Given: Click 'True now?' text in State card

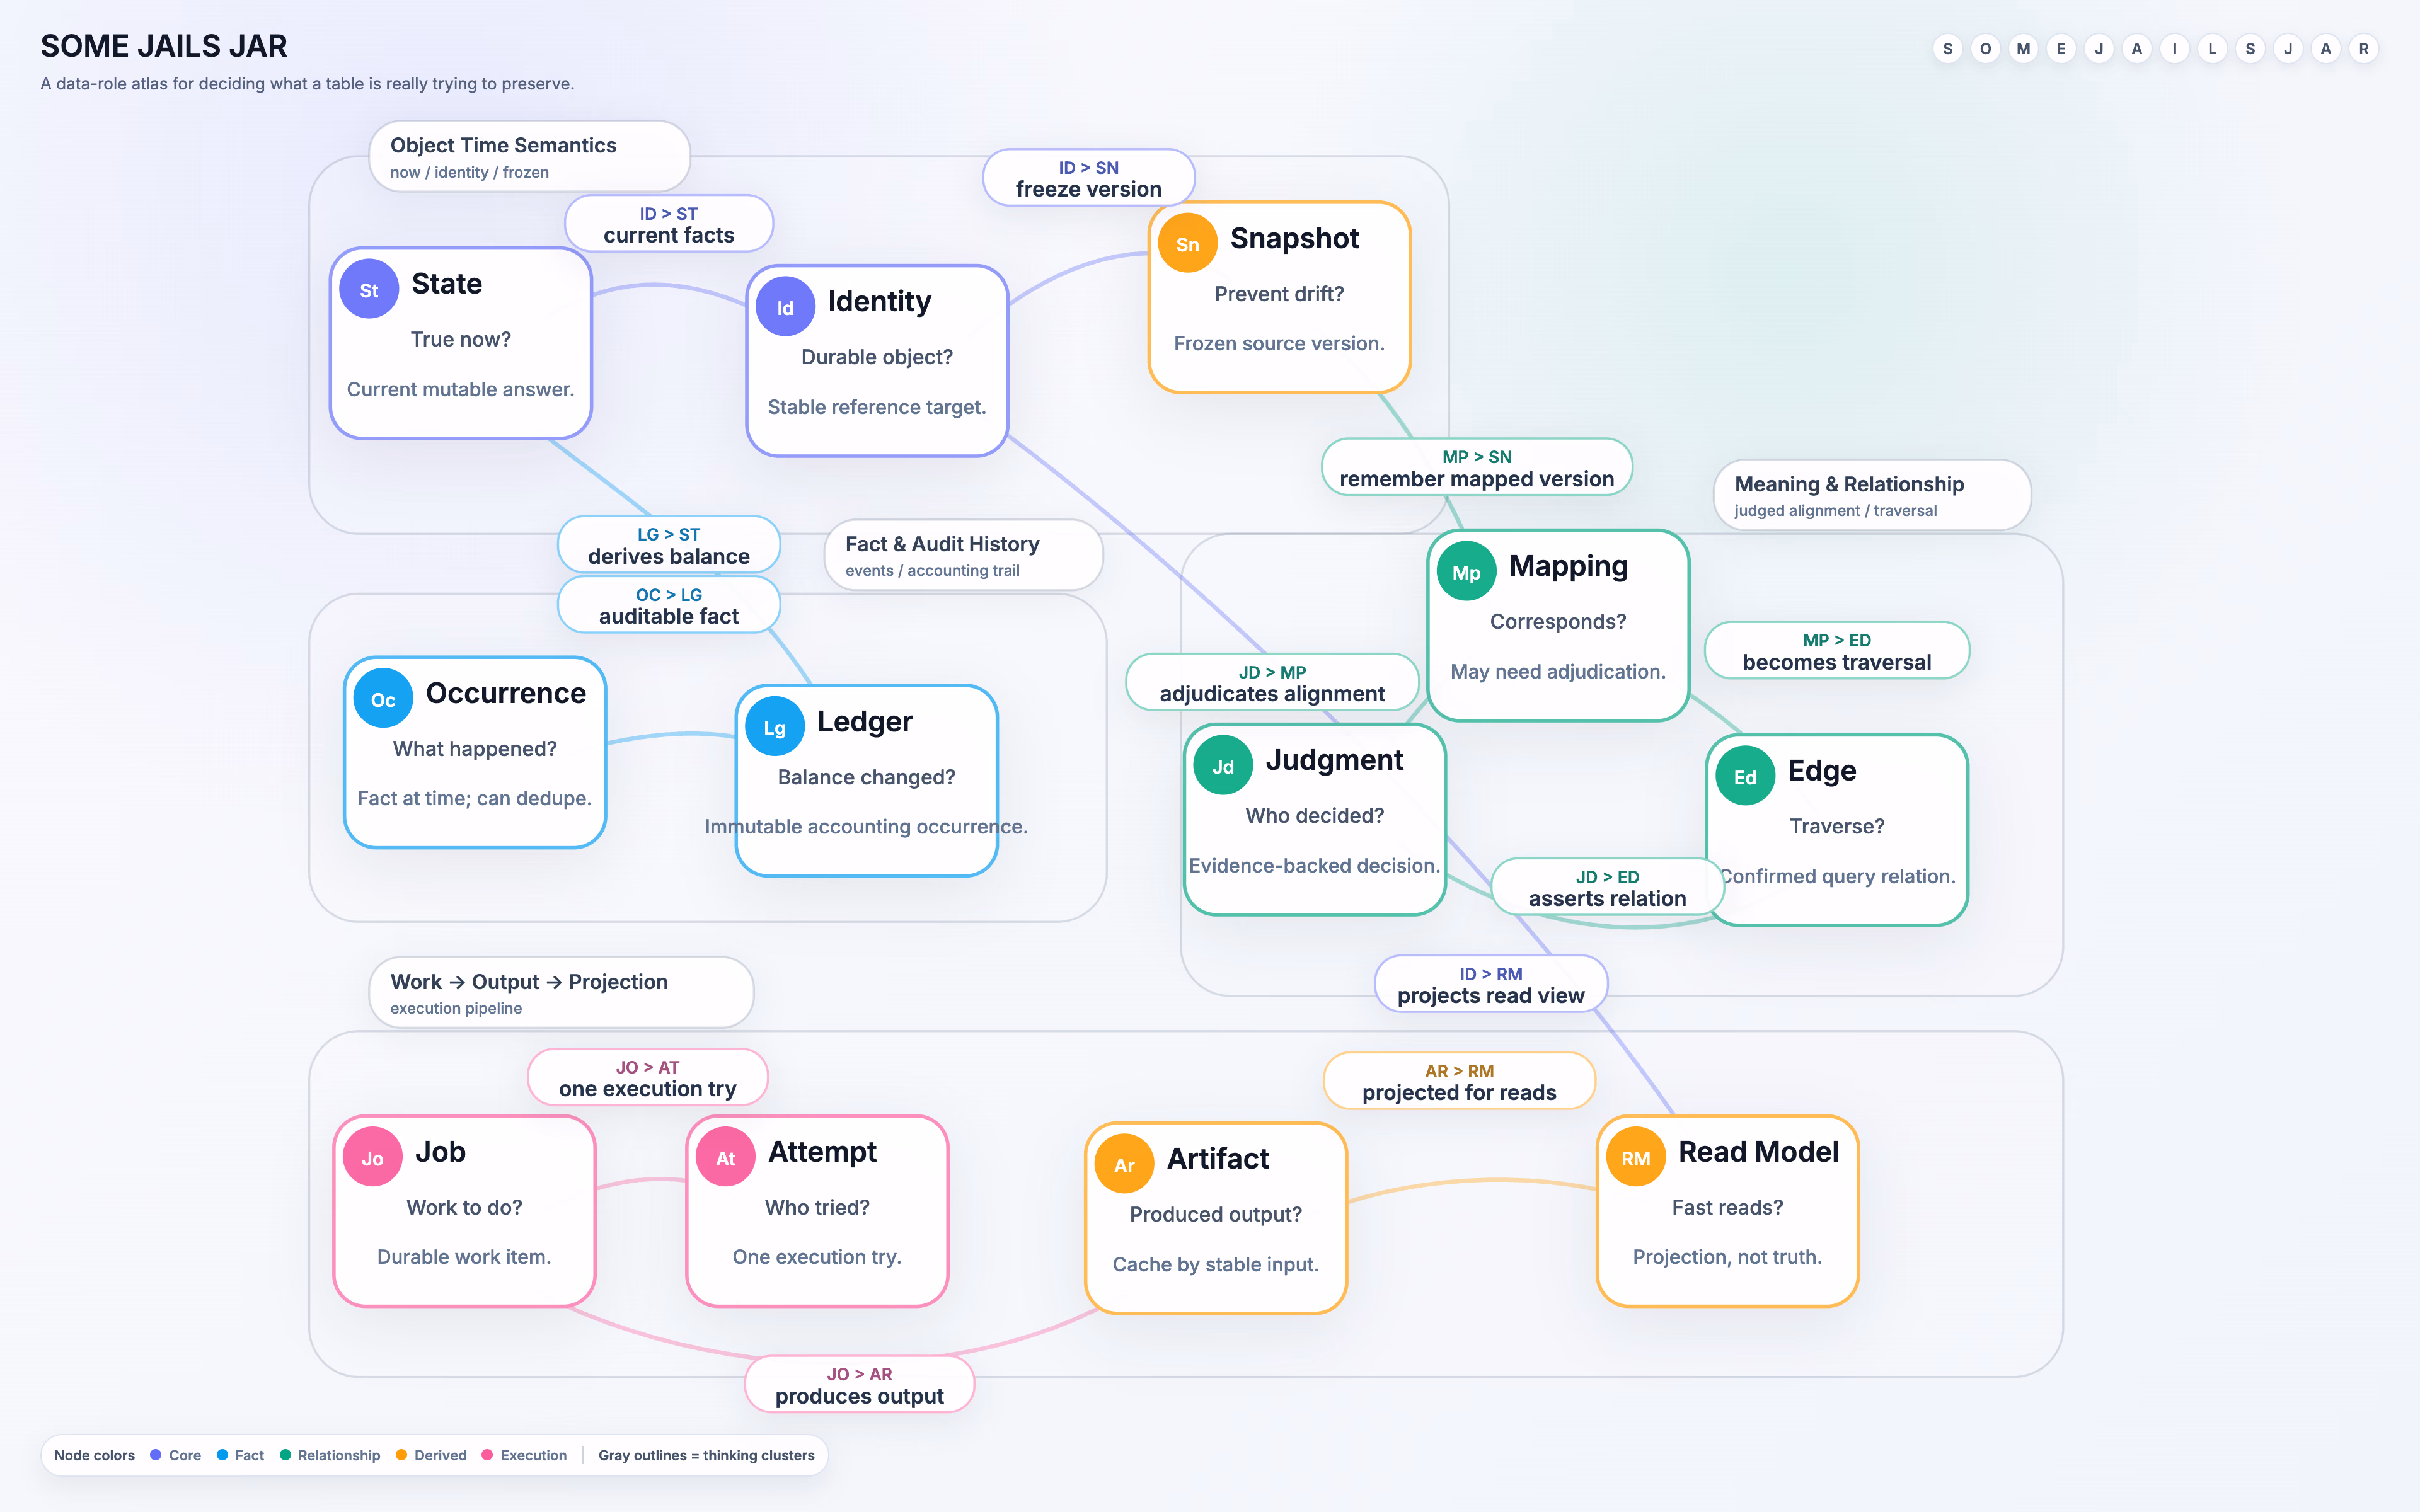Looking at the screenshot, I should 460,339.
